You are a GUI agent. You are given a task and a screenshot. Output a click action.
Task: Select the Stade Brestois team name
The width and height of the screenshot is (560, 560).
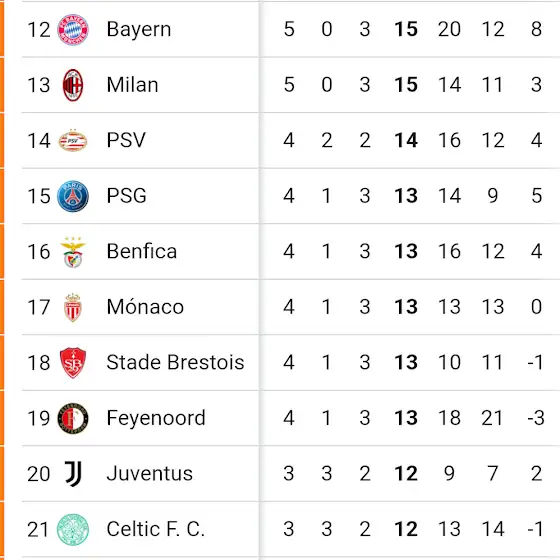[175, 362]
